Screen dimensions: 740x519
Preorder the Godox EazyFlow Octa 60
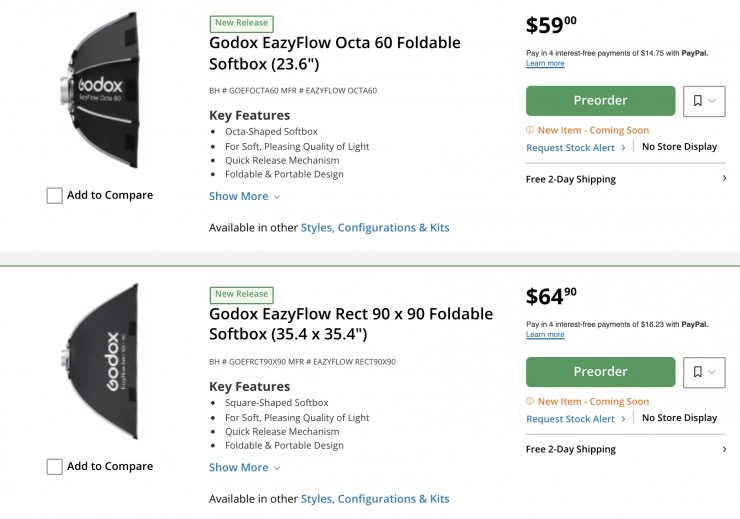(600, 101)
